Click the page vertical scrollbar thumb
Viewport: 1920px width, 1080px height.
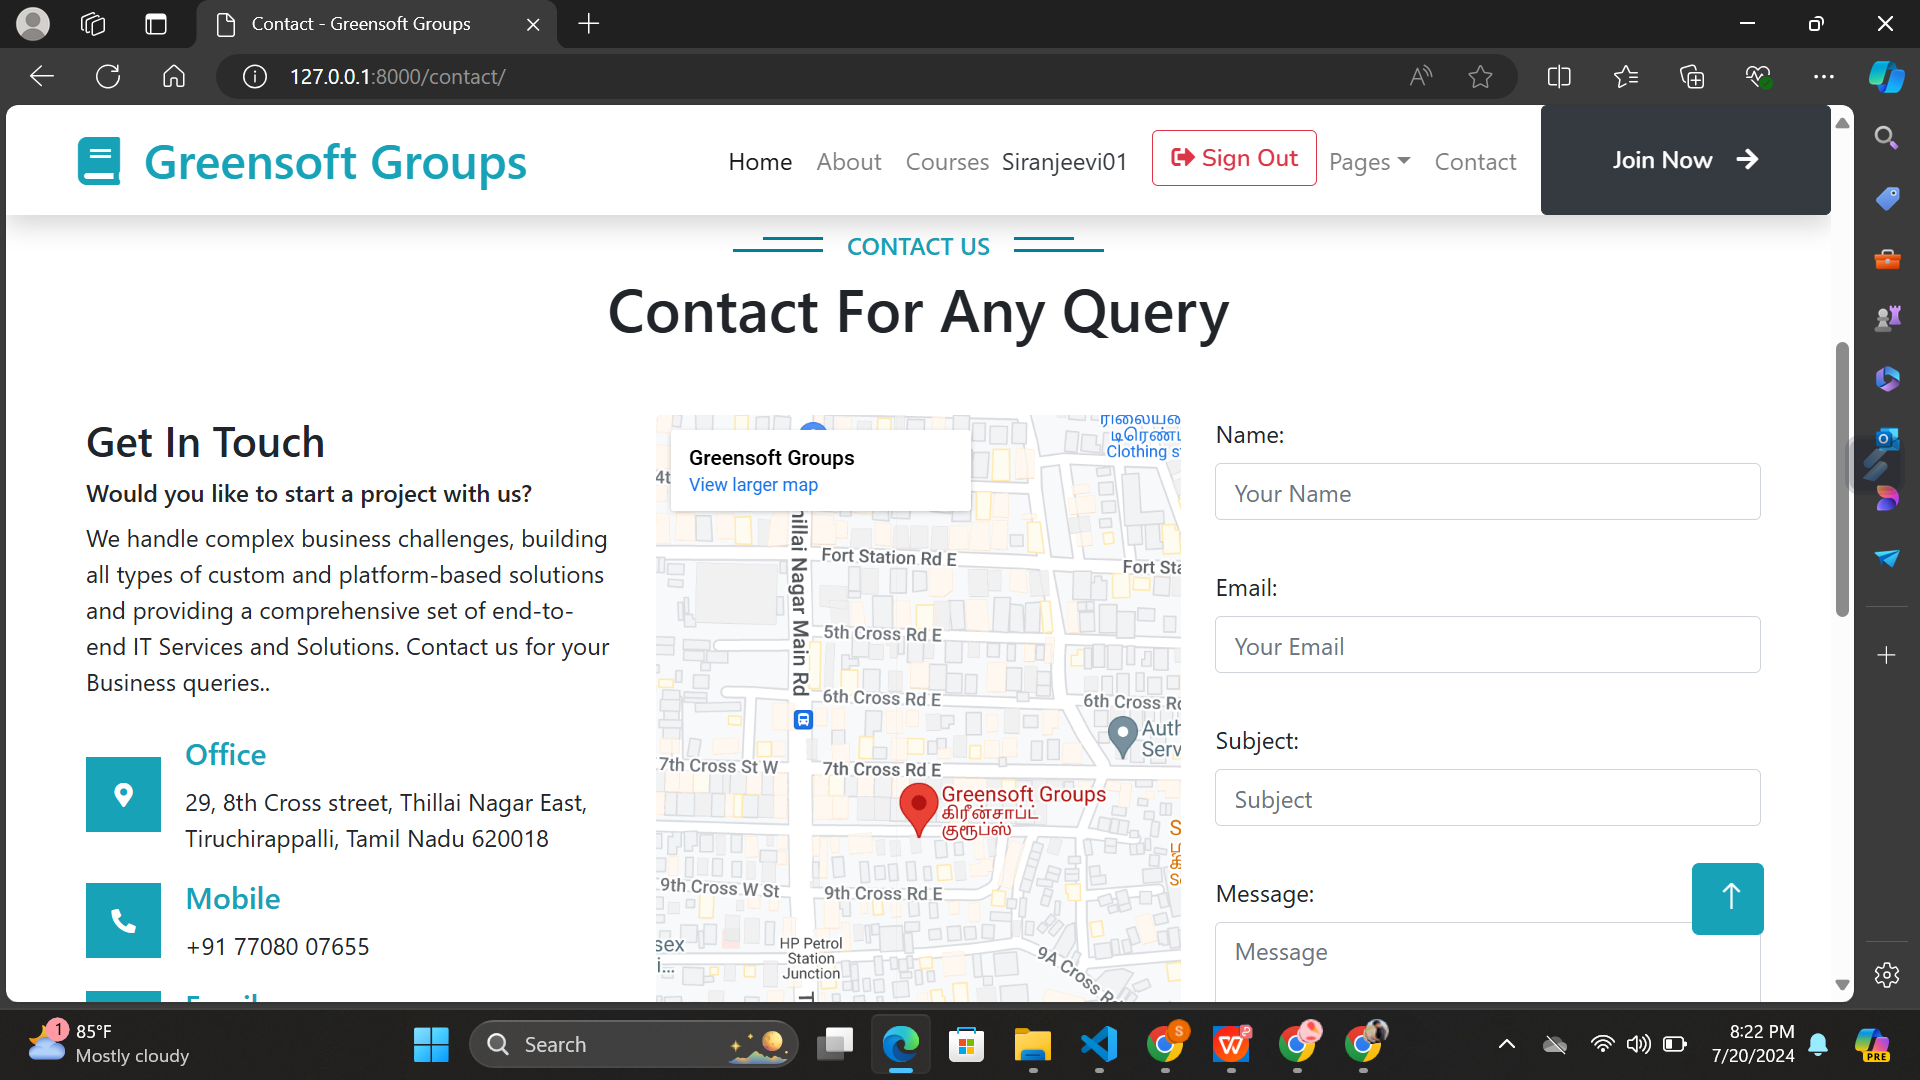1842,480
